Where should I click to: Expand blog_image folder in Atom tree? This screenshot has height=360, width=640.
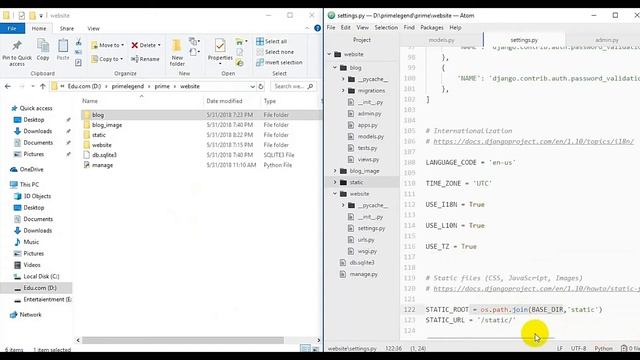[x=335, y=171]
